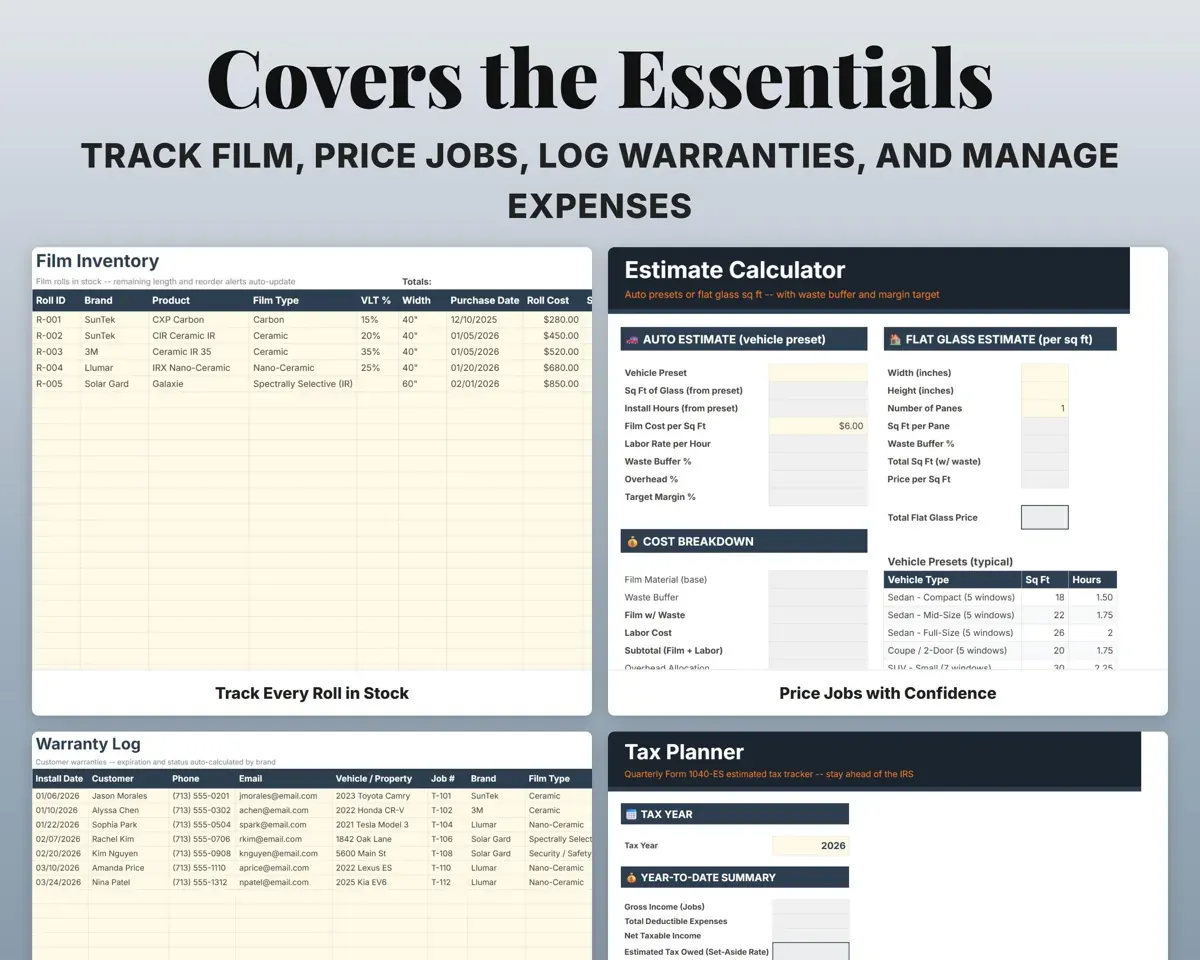Screen dimensions: 1200x960
Task: Select the 12/10/2025 purchase date cell
Action: pyautogui.click(x=485, y=320)
